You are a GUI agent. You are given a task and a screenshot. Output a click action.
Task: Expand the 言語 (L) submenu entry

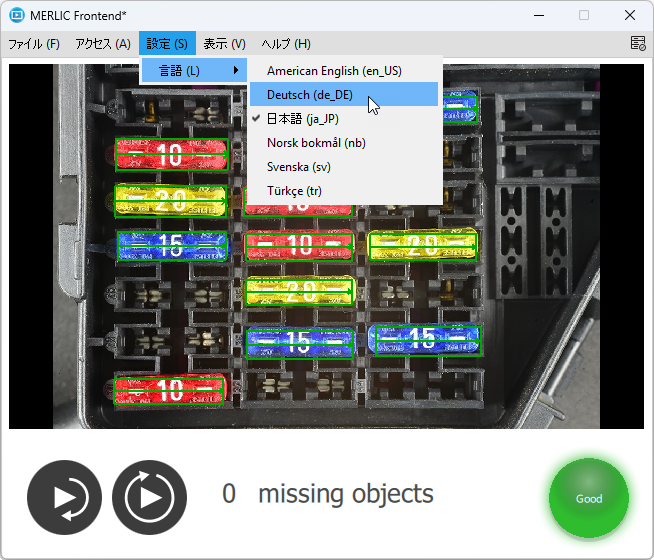click(x=194, y=70)
